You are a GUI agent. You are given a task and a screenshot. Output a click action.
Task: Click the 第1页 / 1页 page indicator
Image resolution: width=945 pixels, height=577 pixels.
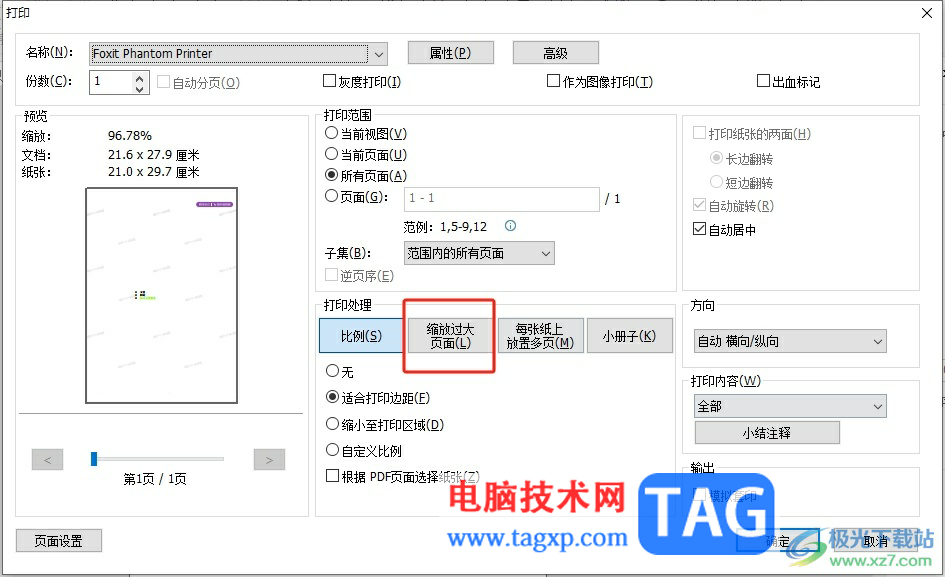pyautogui.click(x=155, y=479)
